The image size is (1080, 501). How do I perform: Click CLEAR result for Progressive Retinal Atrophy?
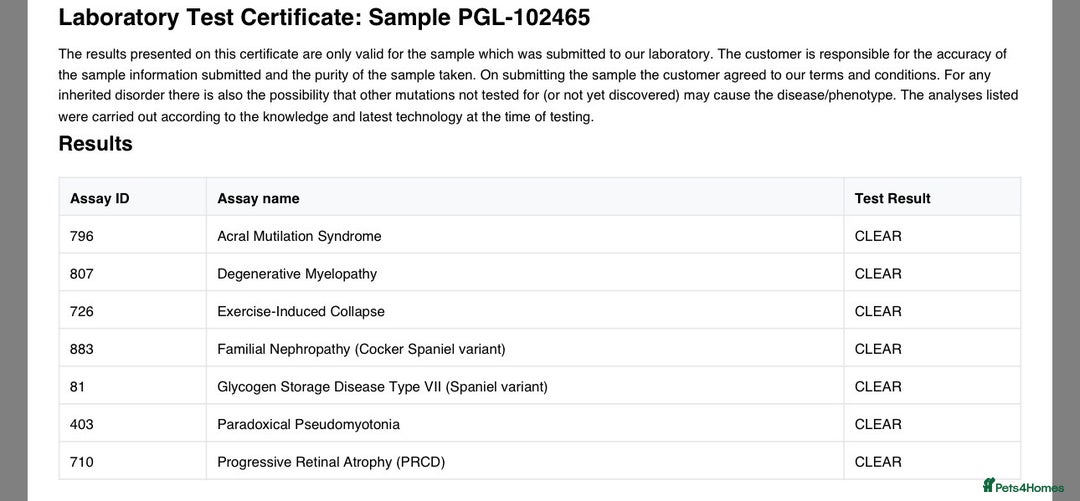(x=878, y=462)
